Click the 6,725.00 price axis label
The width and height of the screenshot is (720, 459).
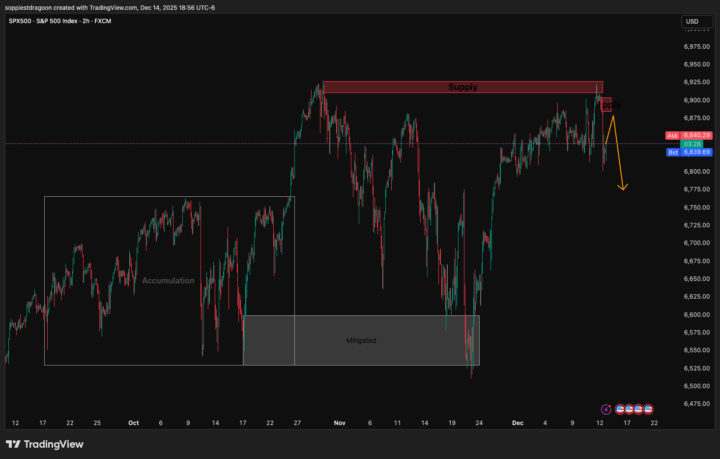pyautogui.click(x=697, y=225)
